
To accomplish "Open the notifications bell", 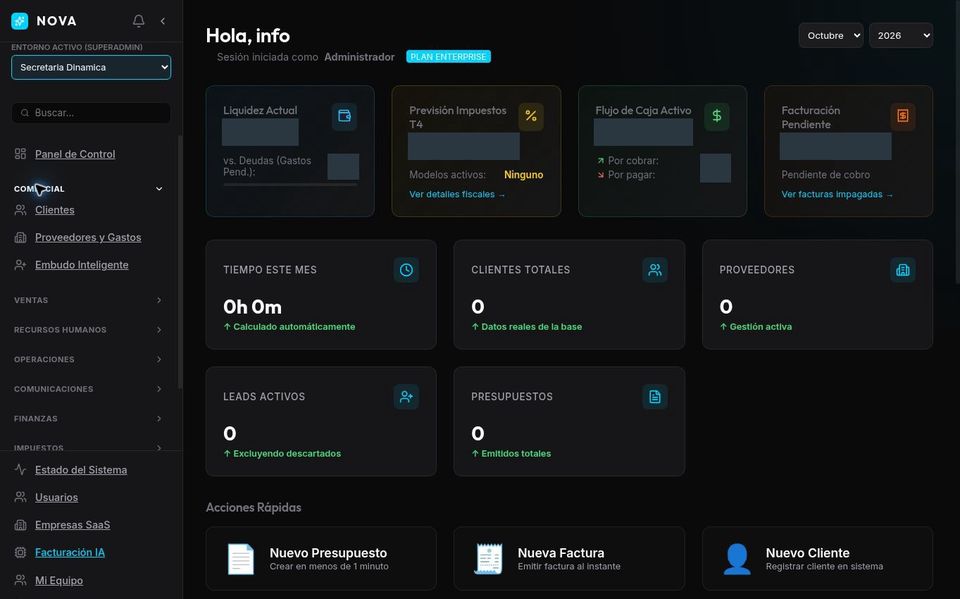I will (x=139, y=21).
